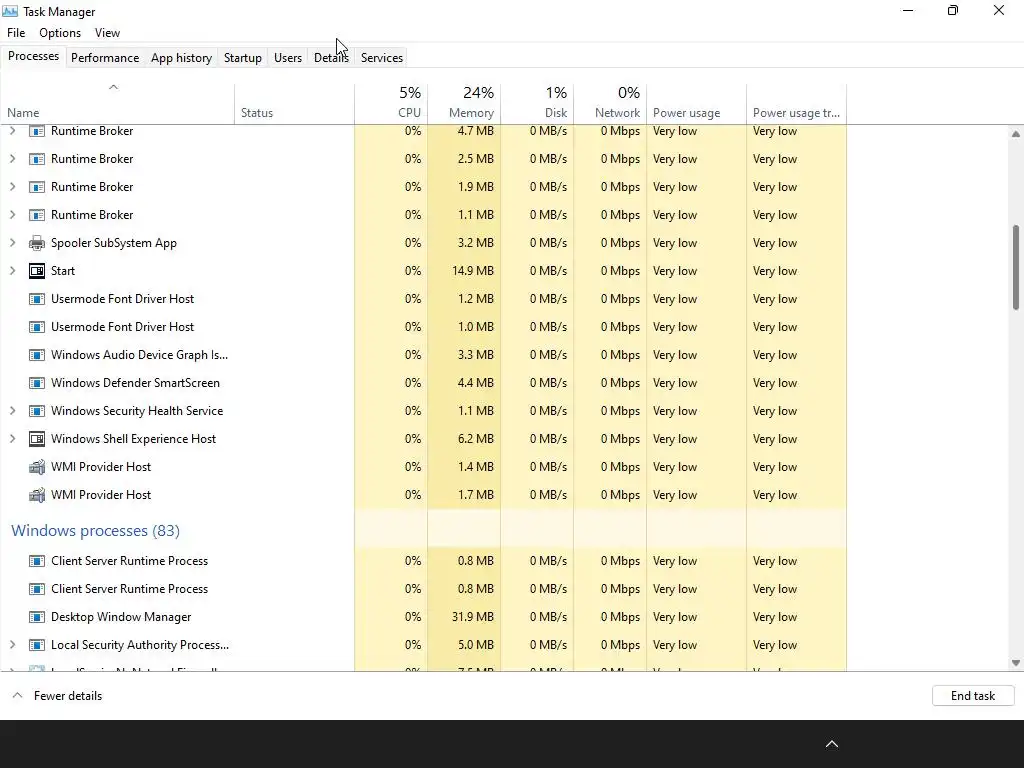Click the taskbar show hidden icons chevron
The height and width of the screenshot is (768, 1024).
831,744
